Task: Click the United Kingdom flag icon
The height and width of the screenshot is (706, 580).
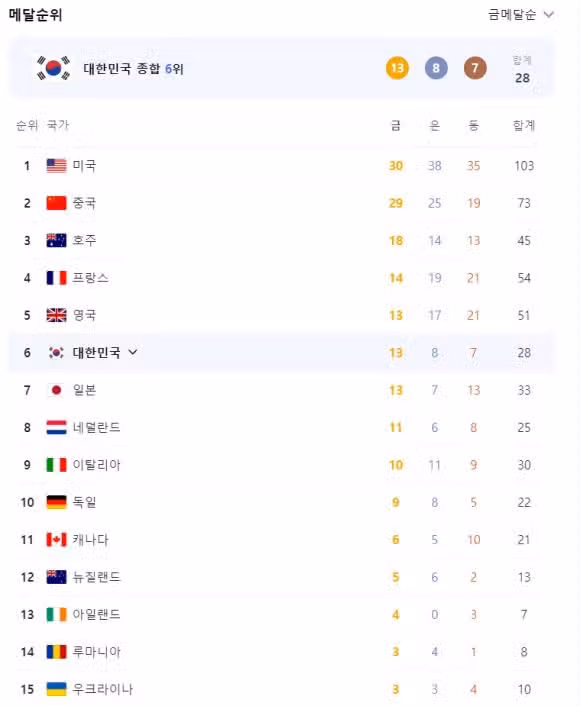Action: [x=56, y=315]
